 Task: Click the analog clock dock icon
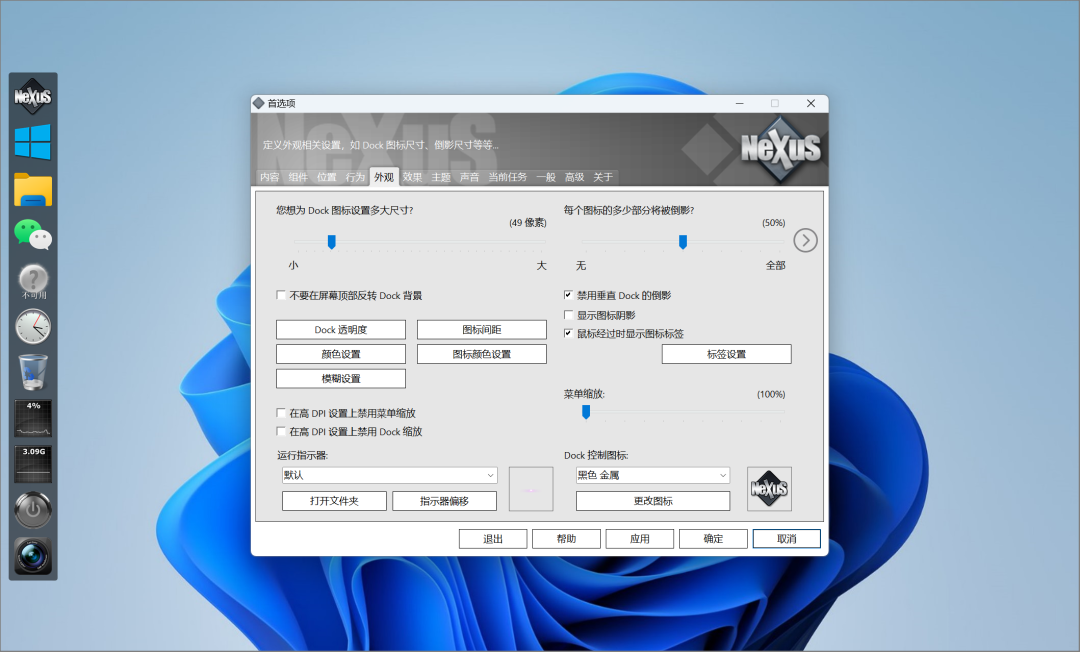pyautogui.click(x=33, y=326)
